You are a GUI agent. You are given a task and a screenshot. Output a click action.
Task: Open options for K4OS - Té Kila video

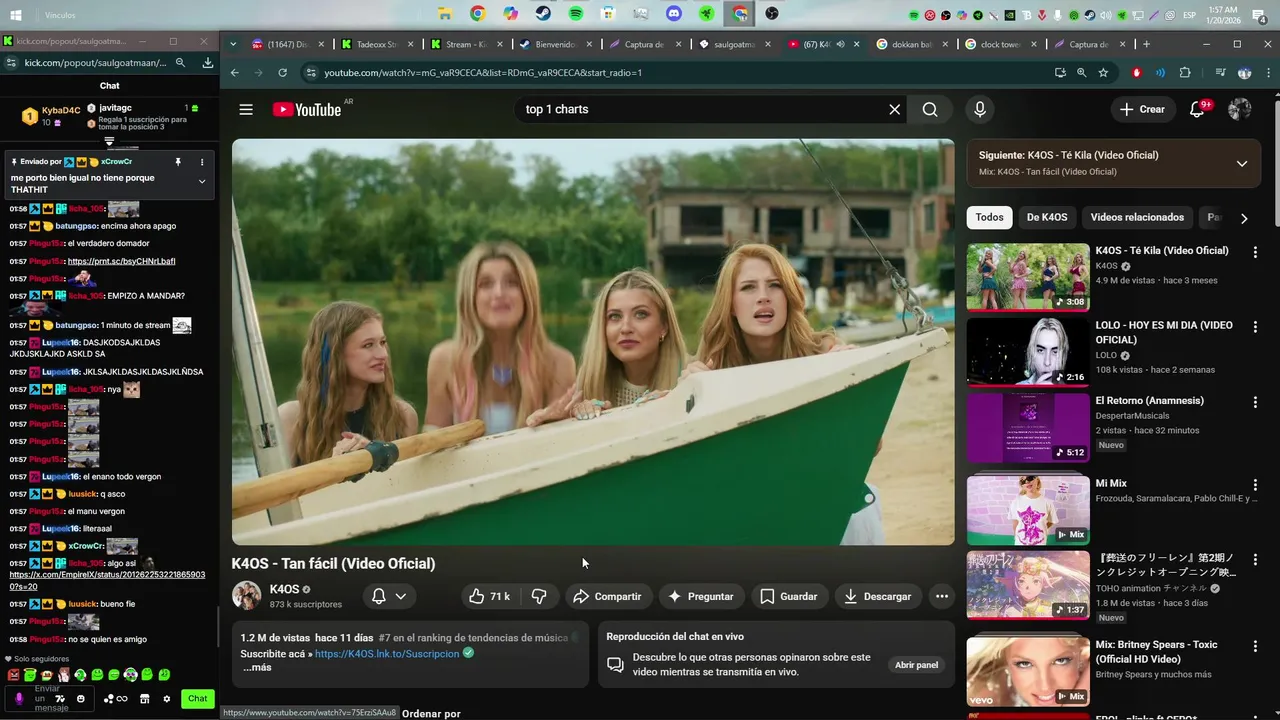point(1255,253)
